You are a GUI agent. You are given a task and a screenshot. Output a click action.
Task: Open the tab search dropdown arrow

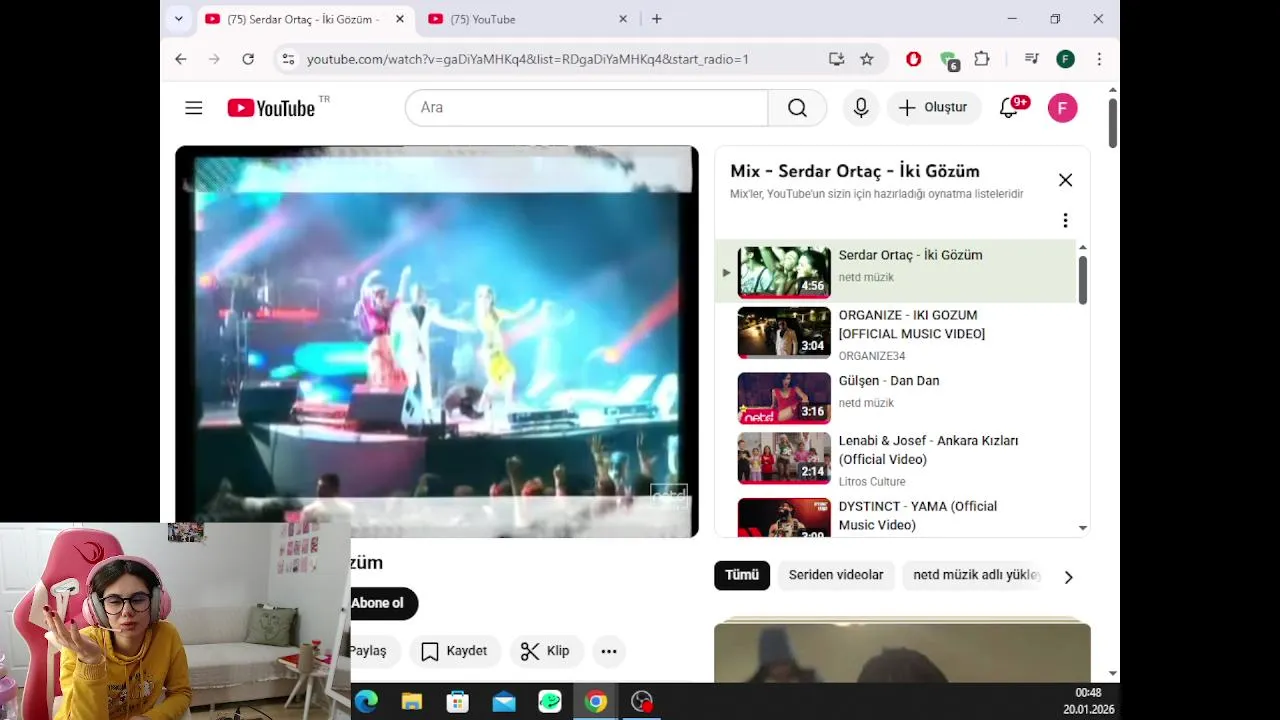tap(178, 19)
